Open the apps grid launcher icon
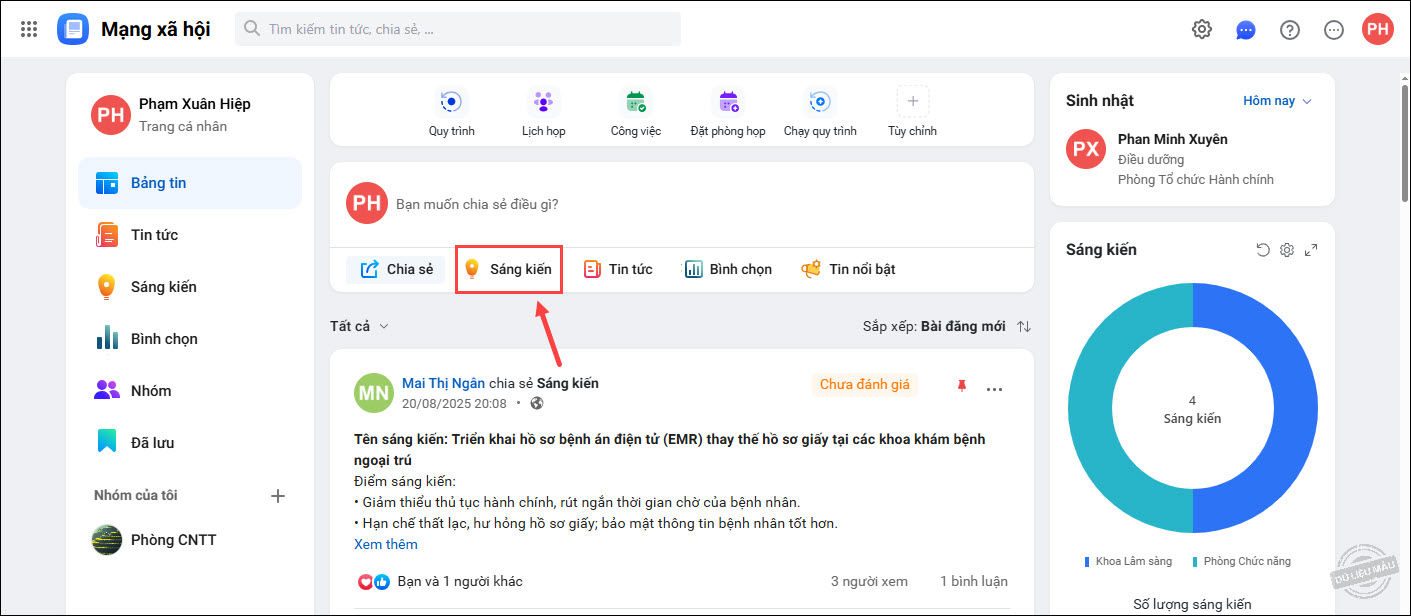 tap(29, 29)
